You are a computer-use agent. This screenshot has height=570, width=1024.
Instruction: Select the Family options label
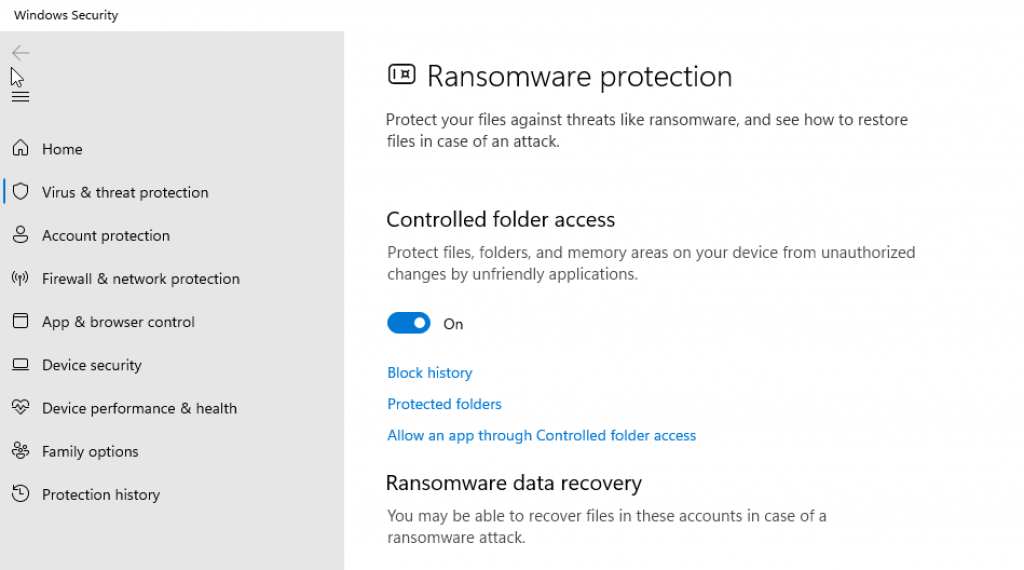(x=90, y=452)
